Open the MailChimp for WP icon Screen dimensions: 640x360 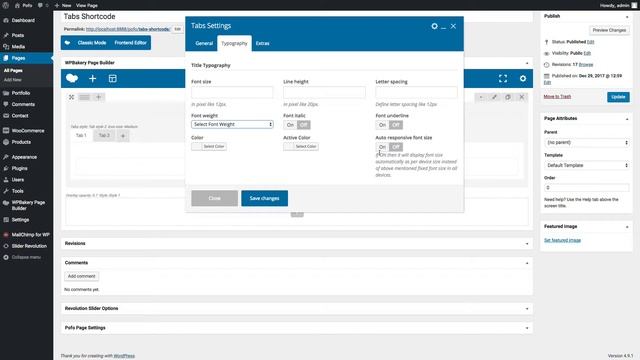click(x=6, y=235)
